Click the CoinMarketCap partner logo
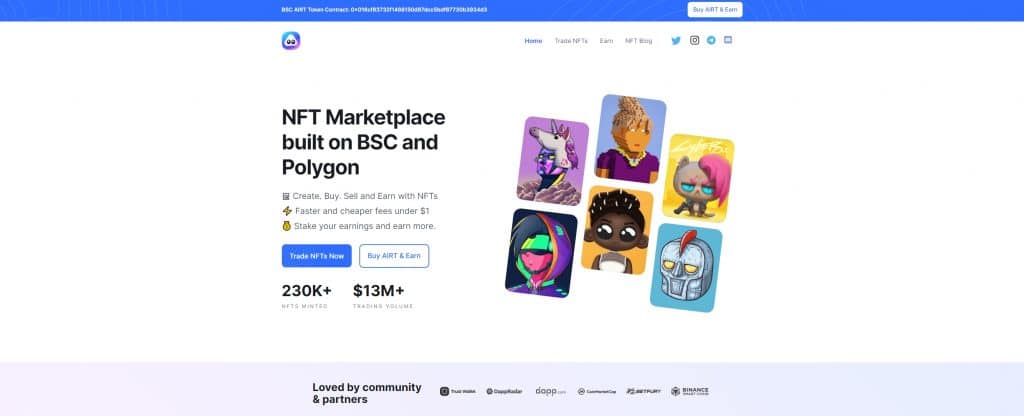Screen dimensions: 1024x416 (597, 391)
